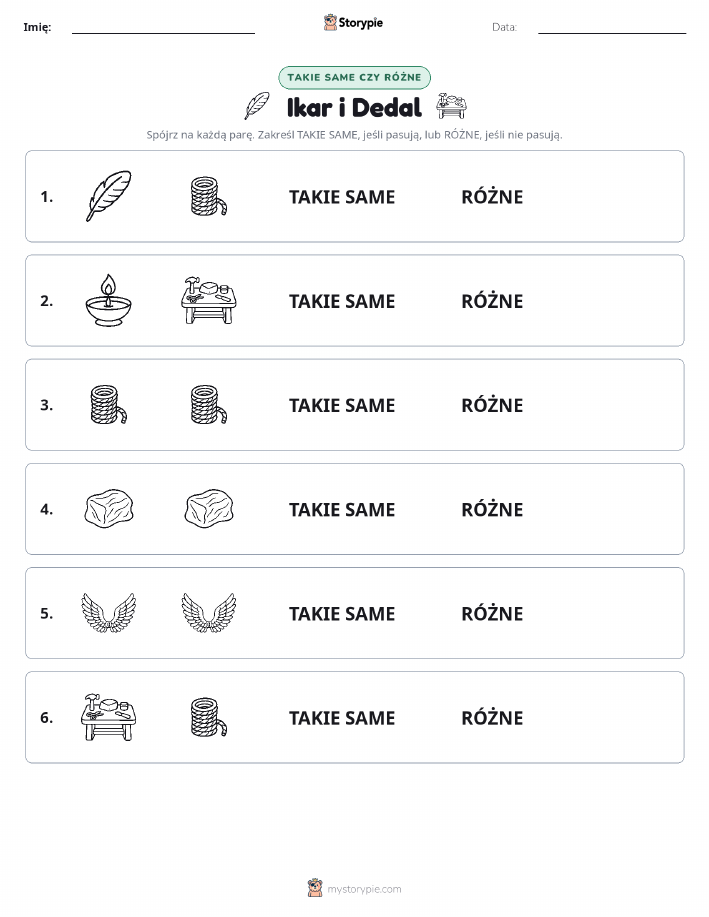Click the left rope coil in row 3
709x917 pixels.
point(109,405)
